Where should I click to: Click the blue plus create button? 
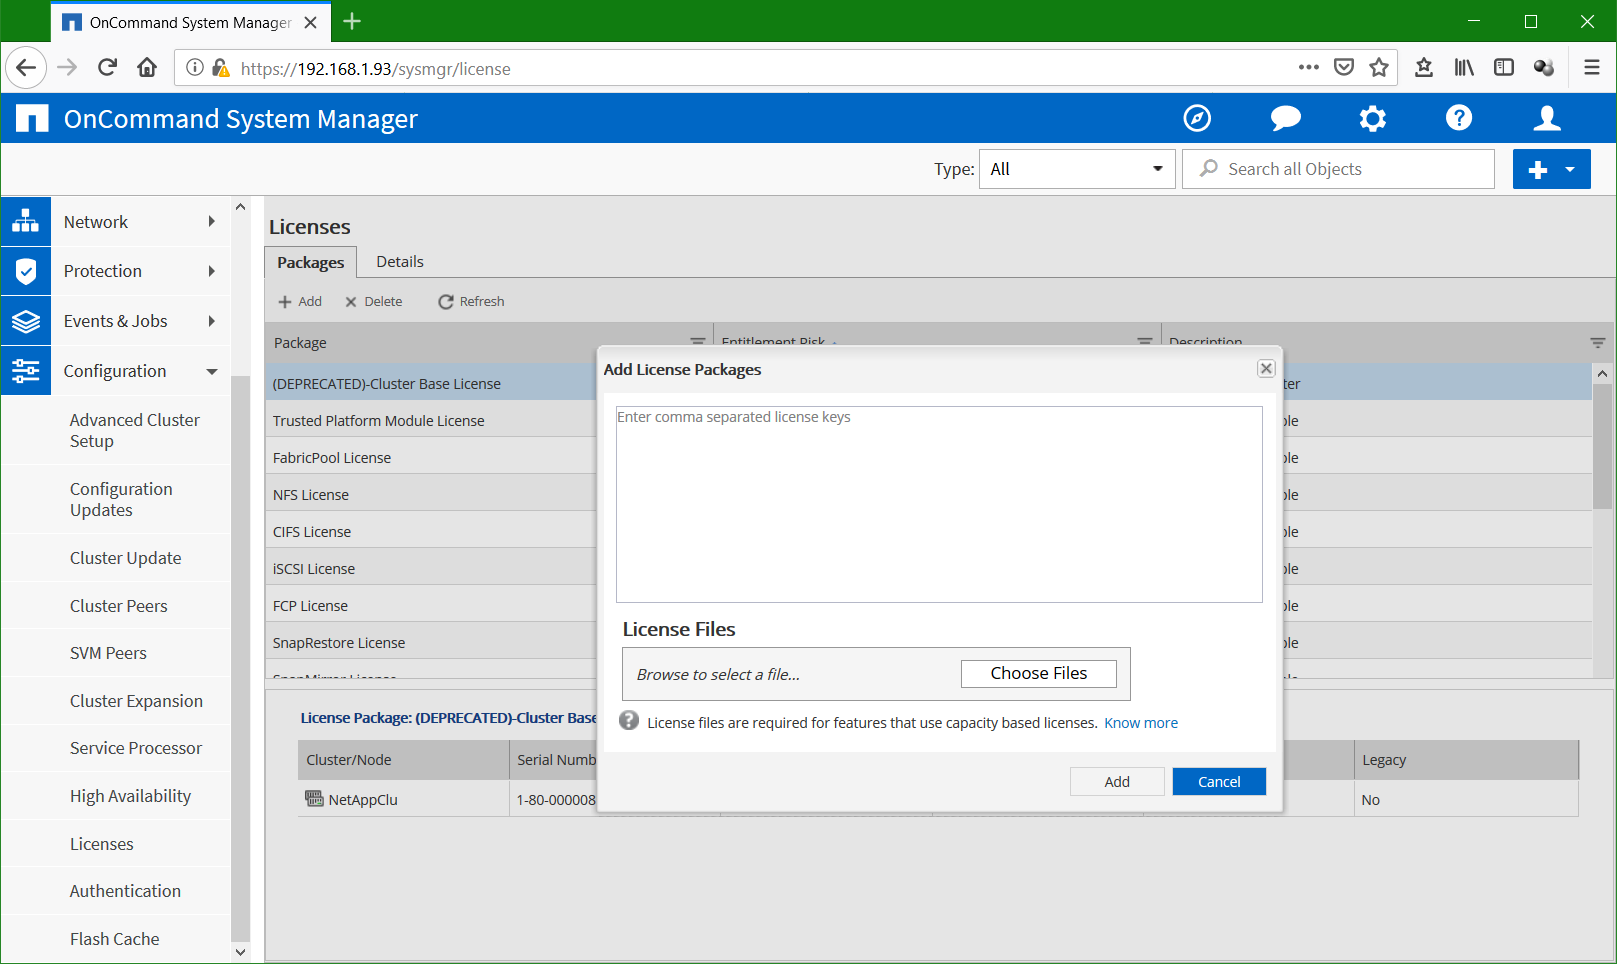(1538, 169)
